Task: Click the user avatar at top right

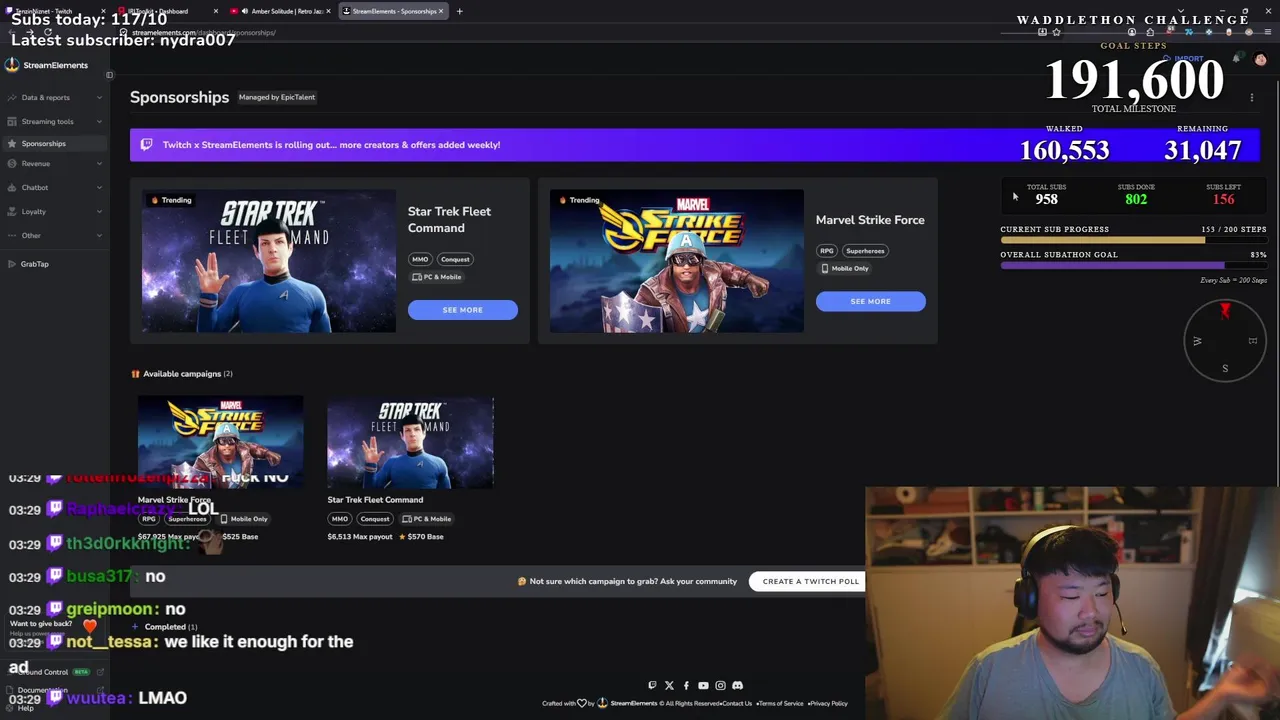Action: coord(1260,60)
